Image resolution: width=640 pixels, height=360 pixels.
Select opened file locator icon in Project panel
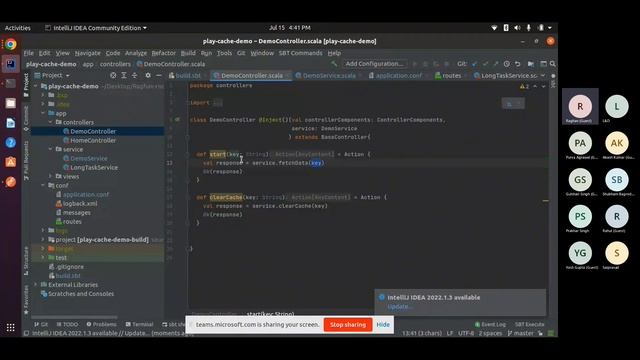113,76
